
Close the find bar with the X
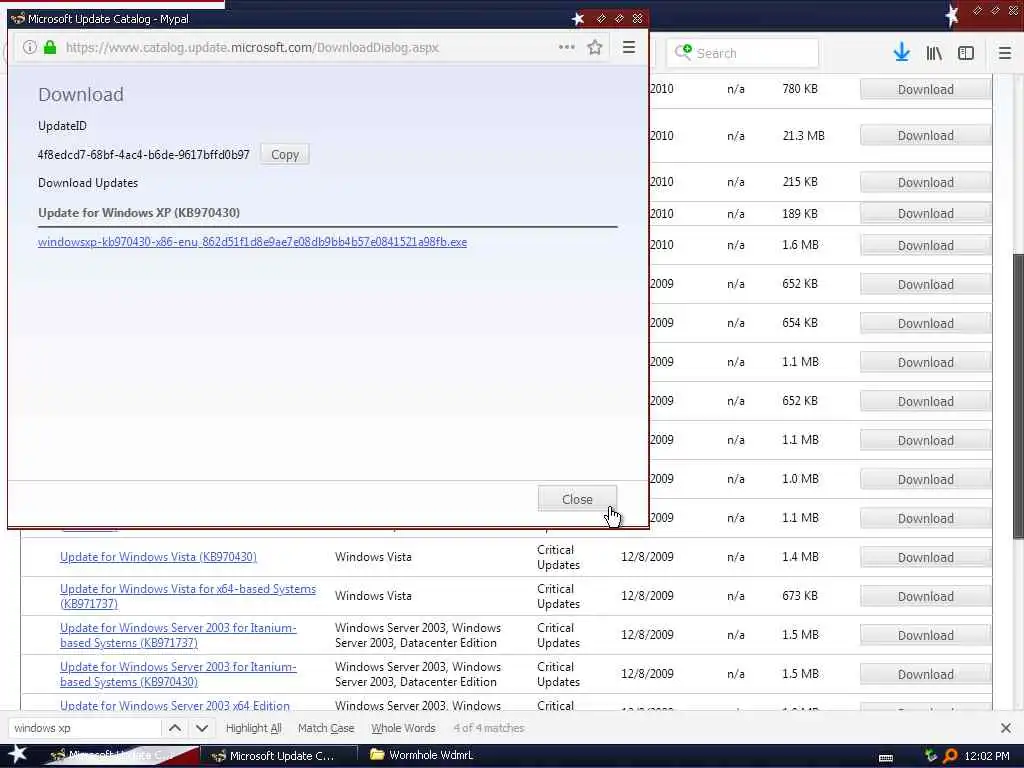pyautogui.click(x=1006, y=728)
